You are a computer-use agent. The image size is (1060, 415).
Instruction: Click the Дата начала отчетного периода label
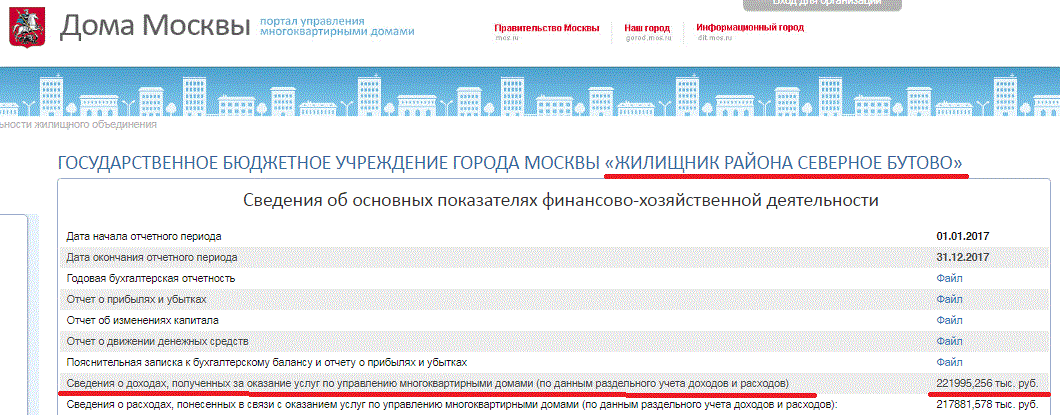(143, 237)
